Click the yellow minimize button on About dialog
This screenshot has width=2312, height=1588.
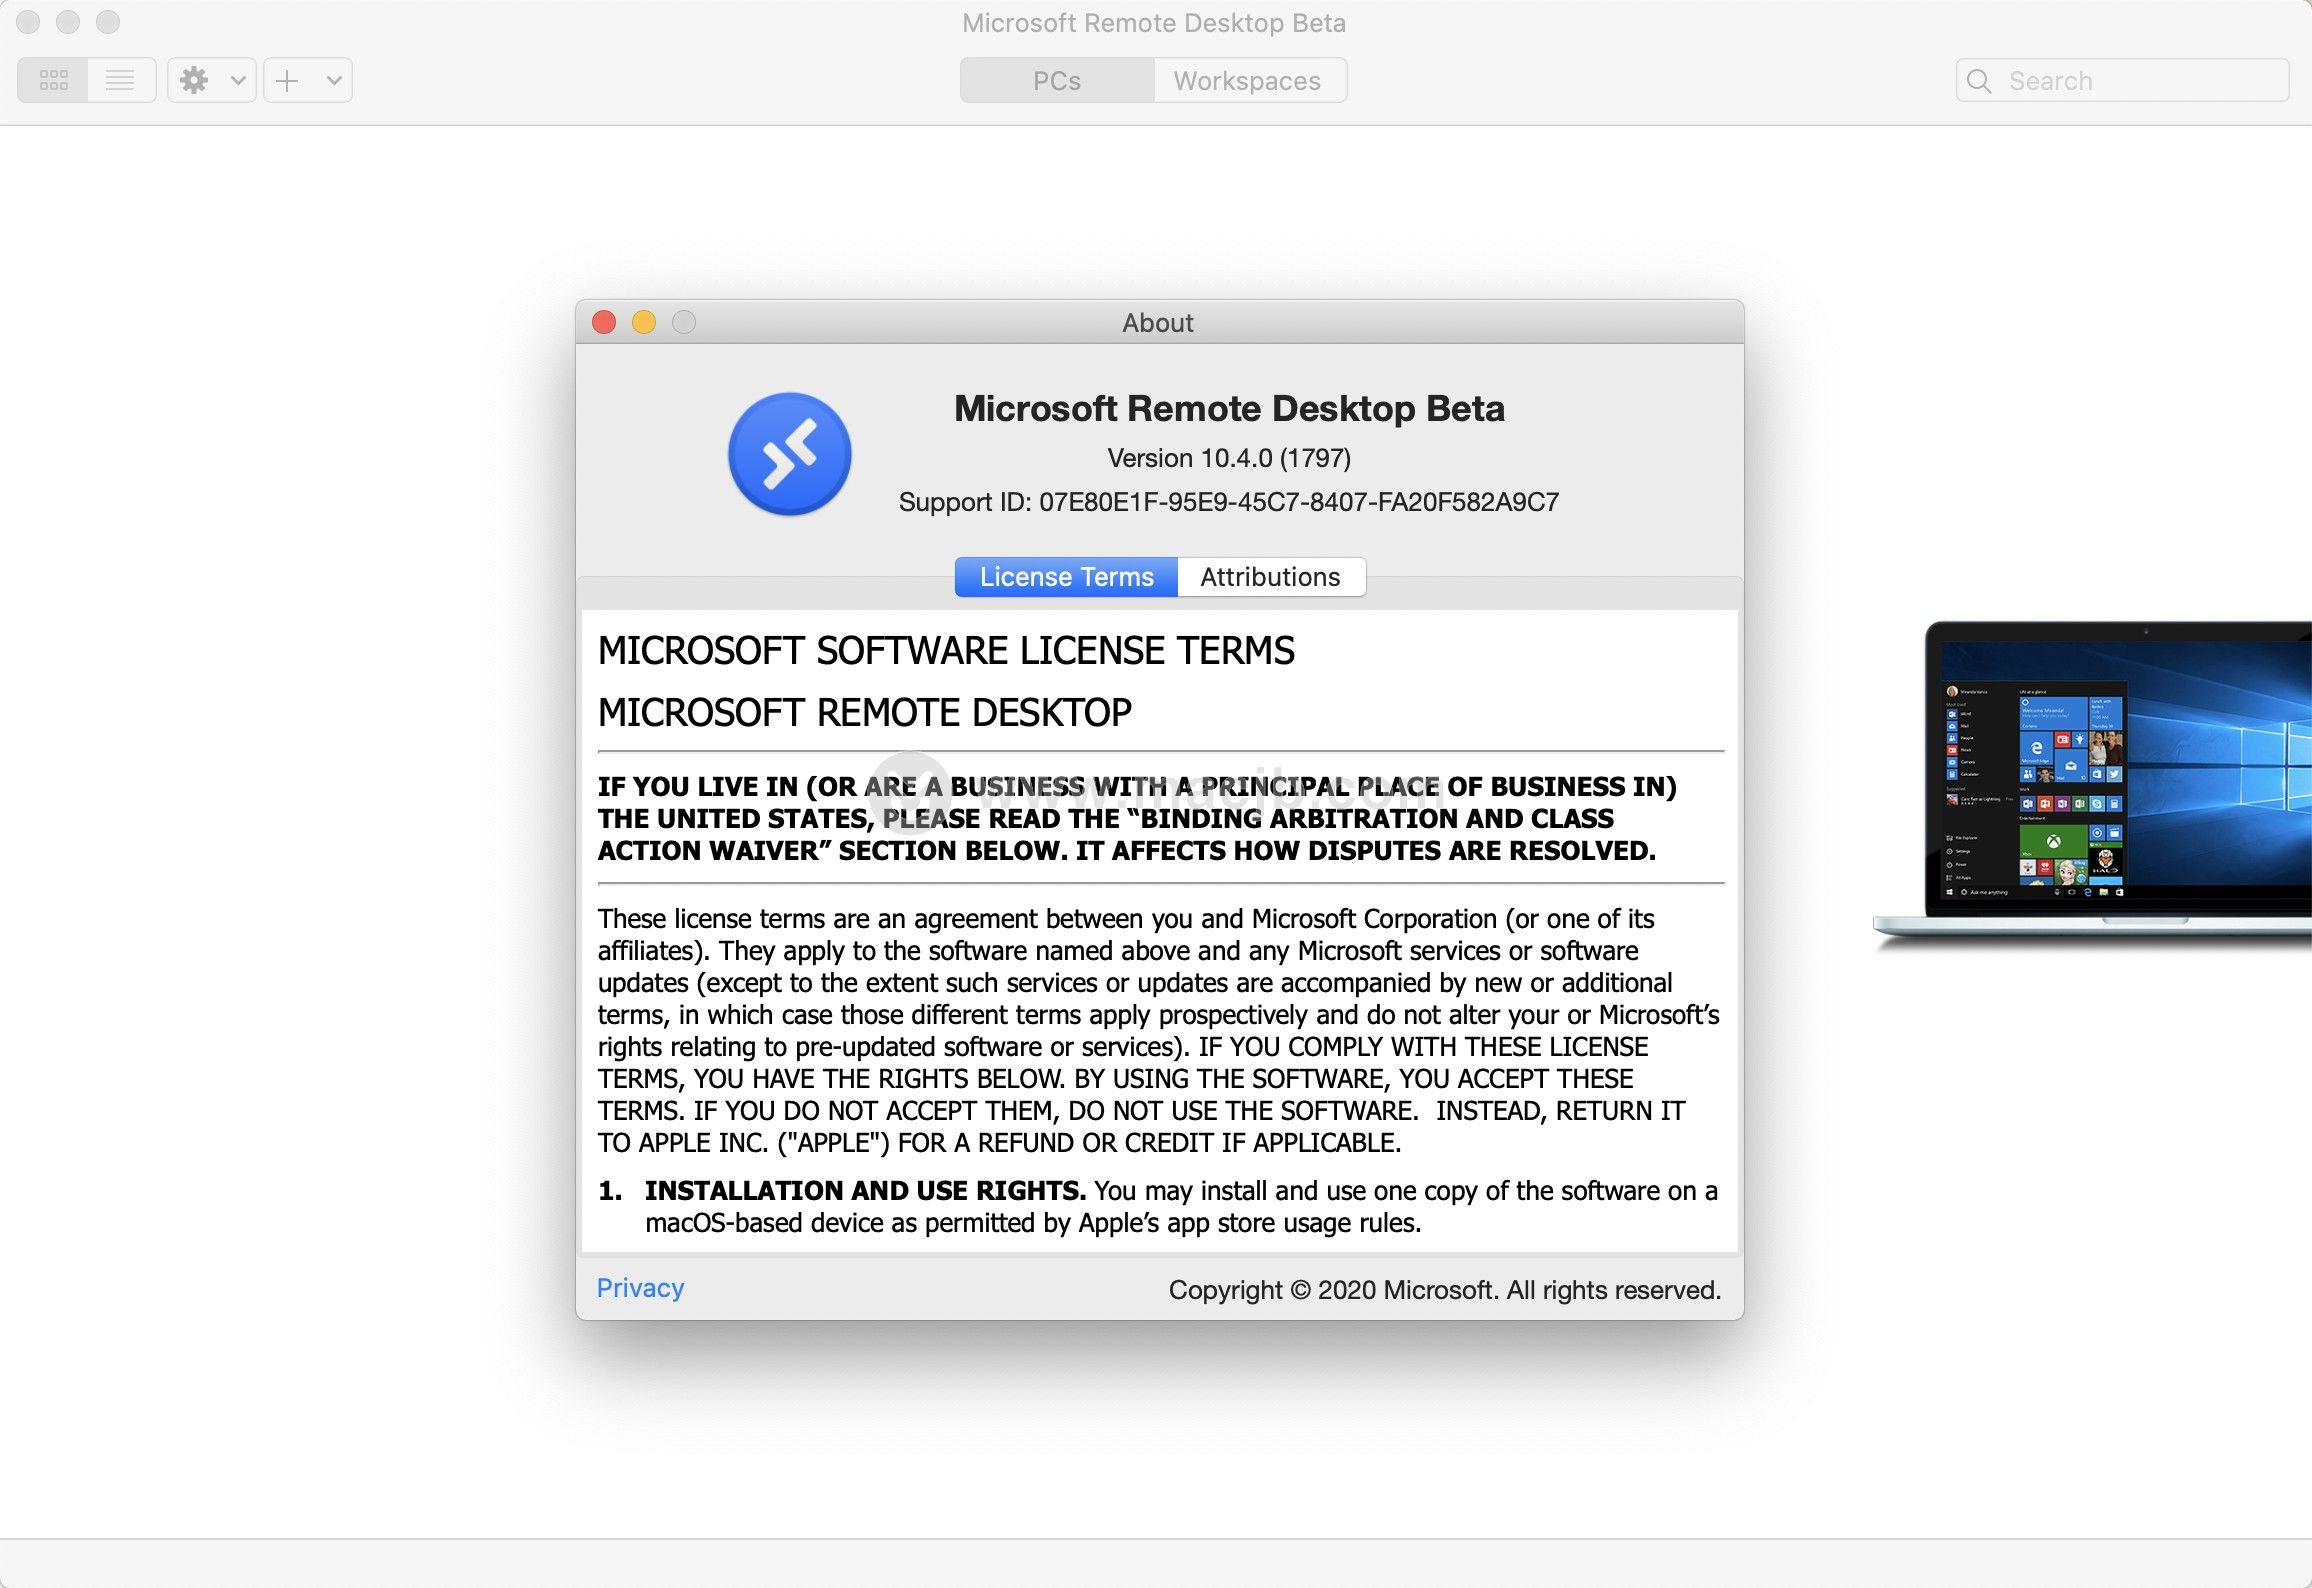tap(643, 321)
